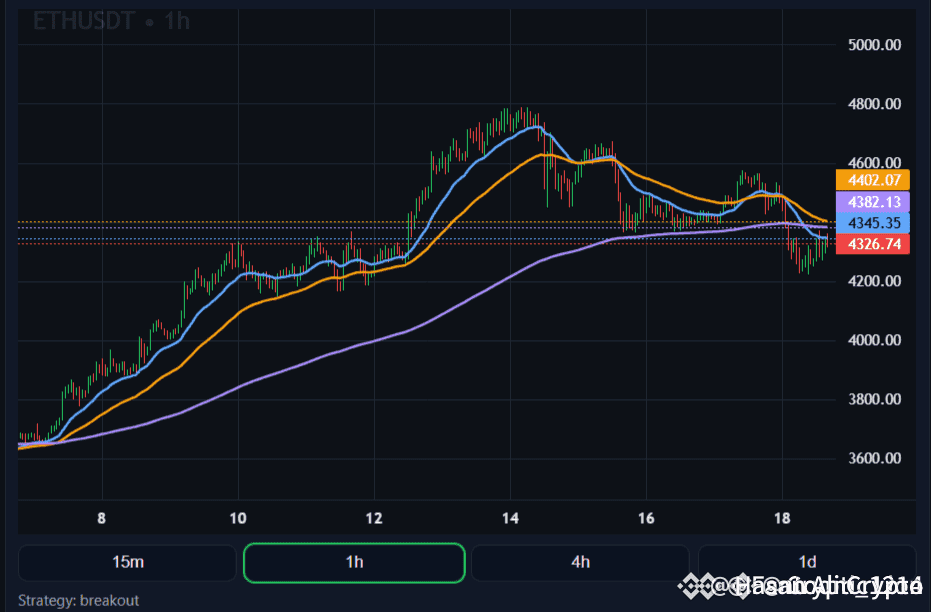Click date 16 on time axis
Viewport: 931px width, 612px height.
point(646,518)
